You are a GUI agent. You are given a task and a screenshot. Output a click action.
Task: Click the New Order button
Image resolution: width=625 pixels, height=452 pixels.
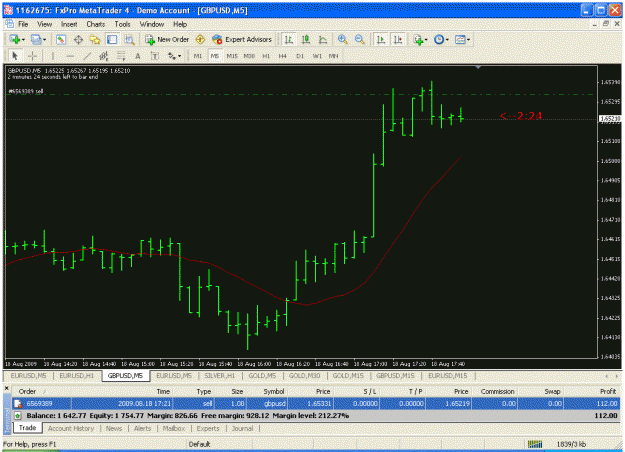[x=167, y=39]
